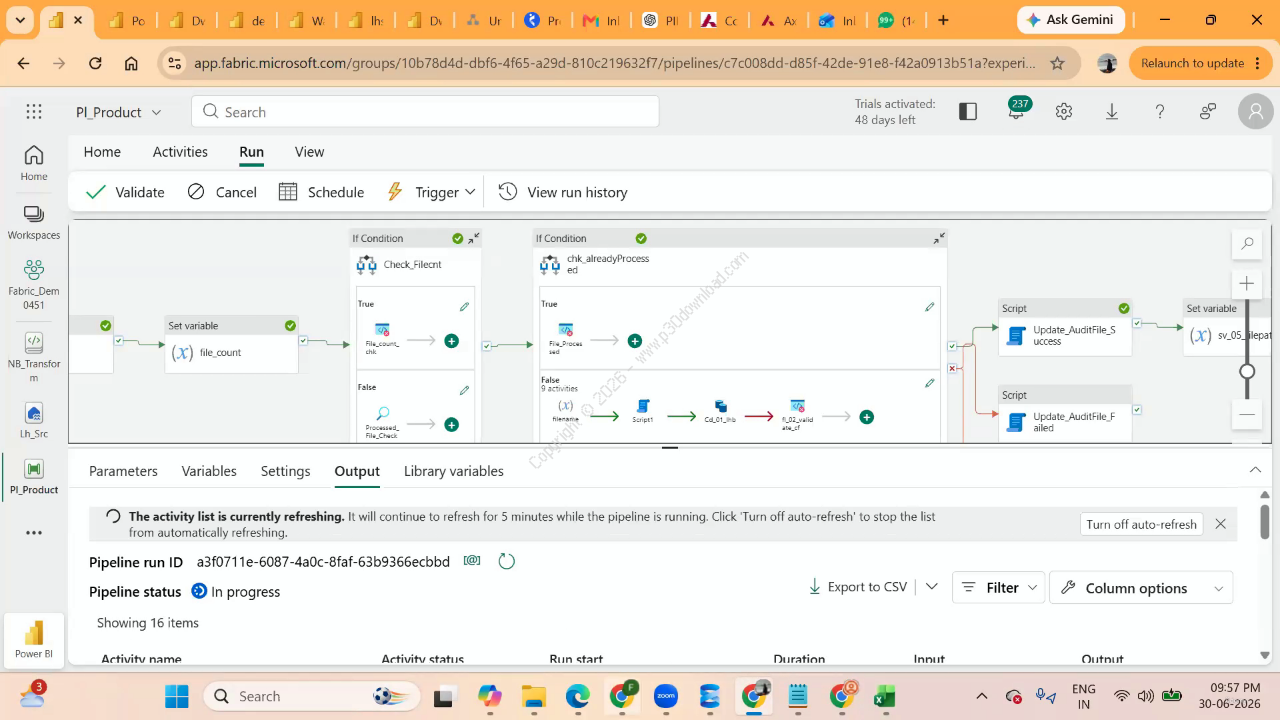Image resolution: width=1280 pixels, height=720 pixels.
Task: Add activity after File_Processed
Action: 634,341
